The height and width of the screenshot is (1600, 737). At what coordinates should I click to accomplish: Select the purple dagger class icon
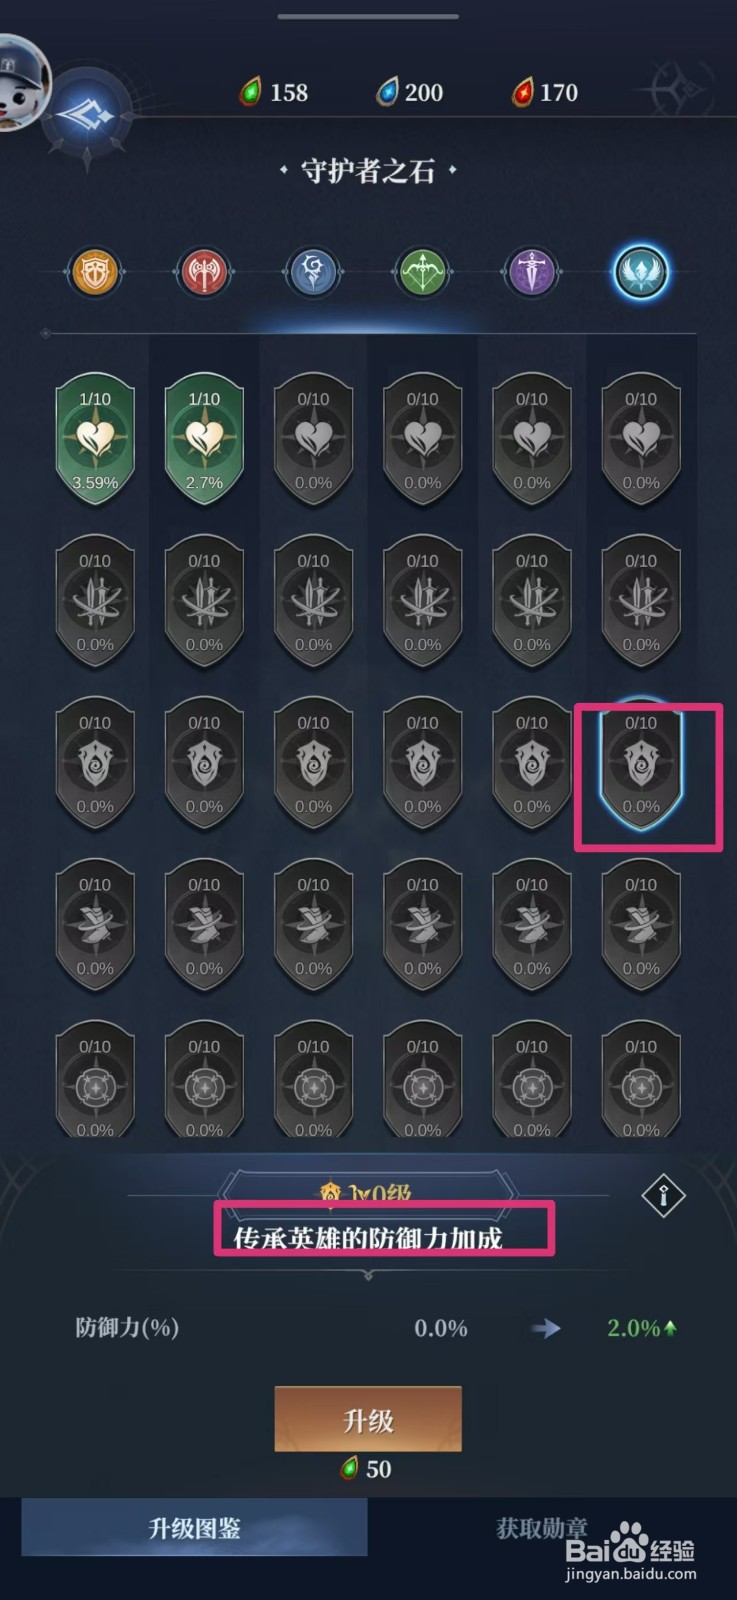coord(531,272)
